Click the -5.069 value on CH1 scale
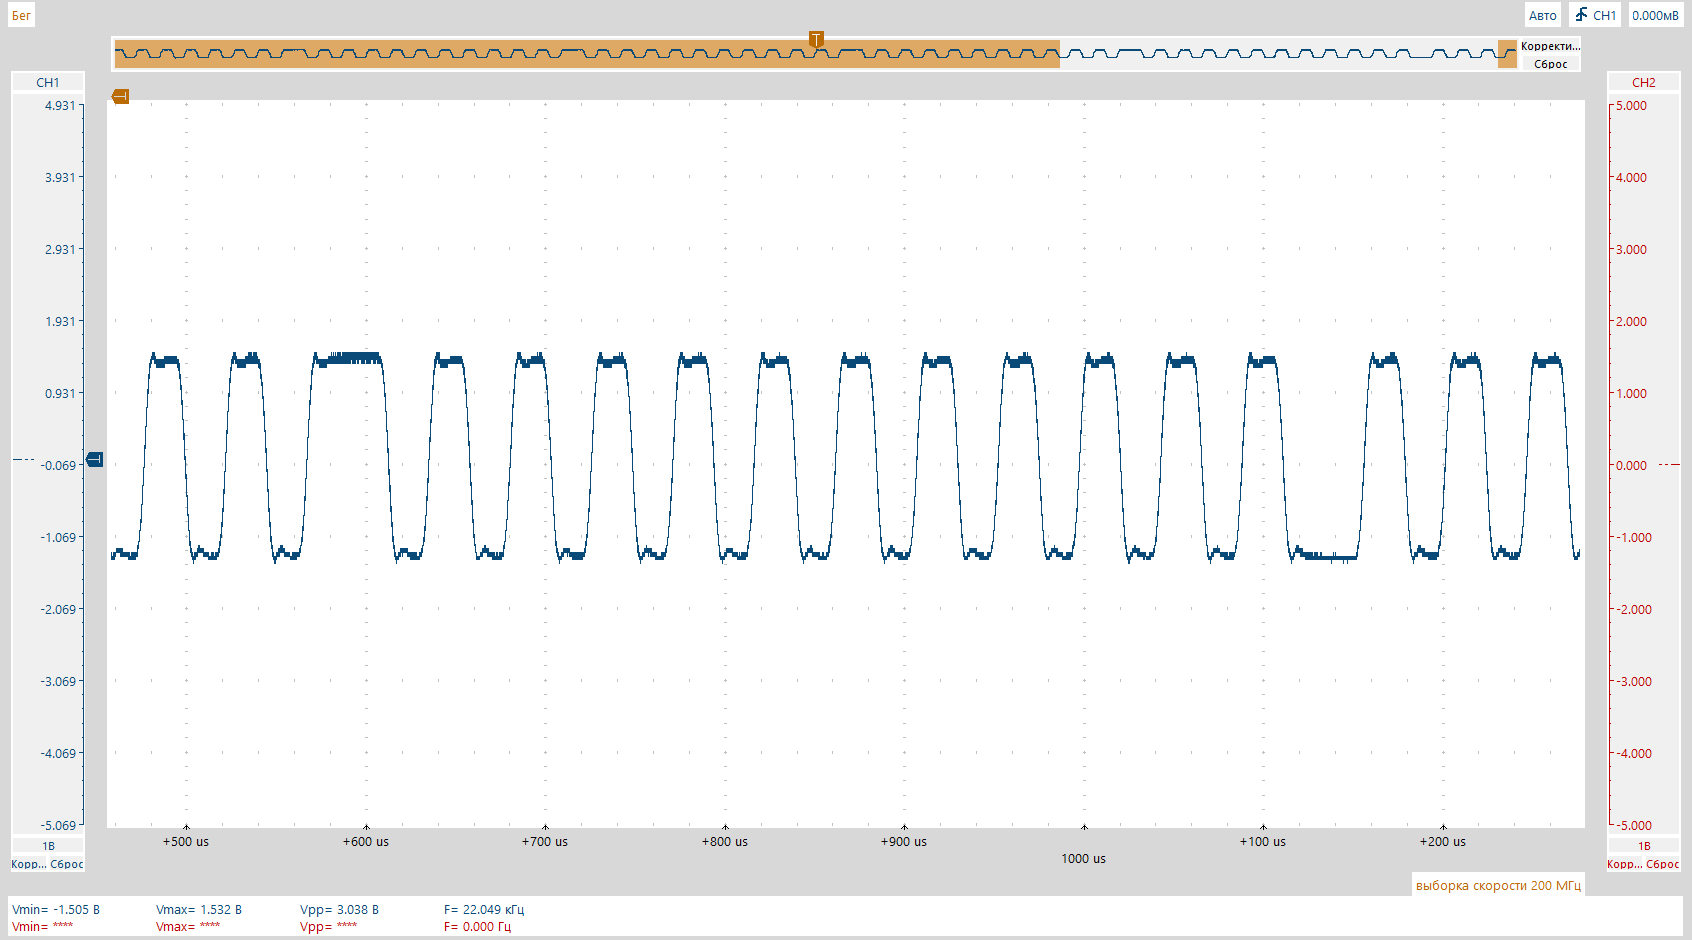 pos(58,825)
